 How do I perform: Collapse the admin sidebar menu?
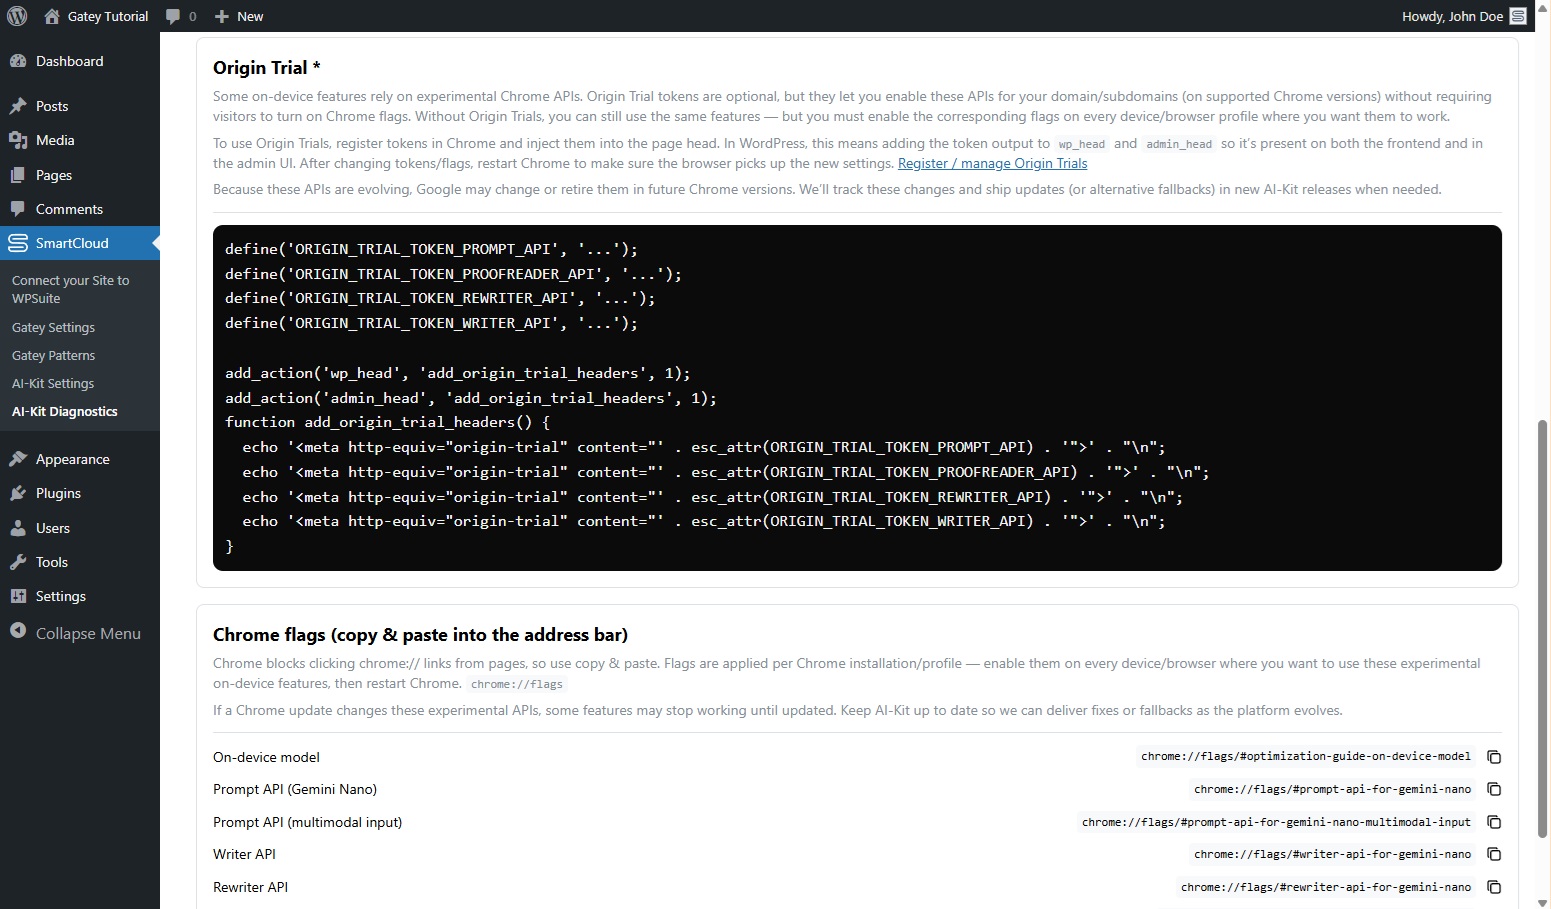(x=87, y=633)
